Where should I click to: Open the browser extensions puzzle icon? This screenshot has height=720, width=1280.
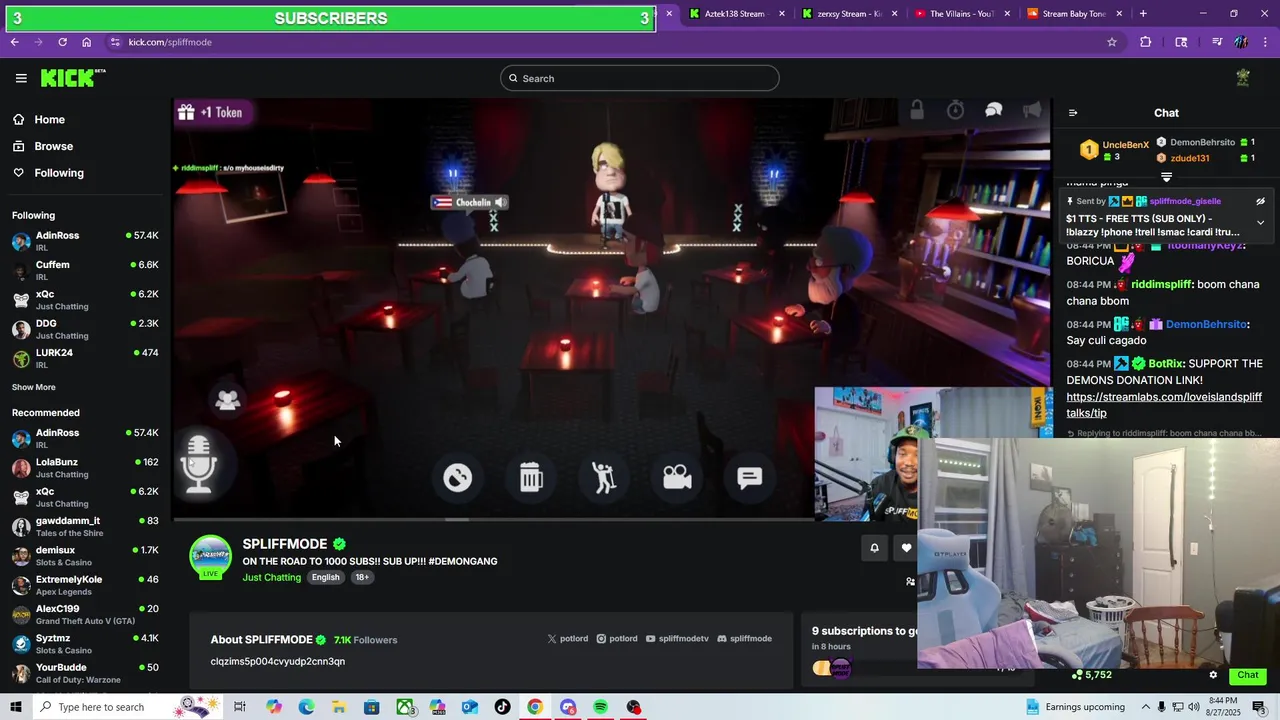[x=1146, y=42]
